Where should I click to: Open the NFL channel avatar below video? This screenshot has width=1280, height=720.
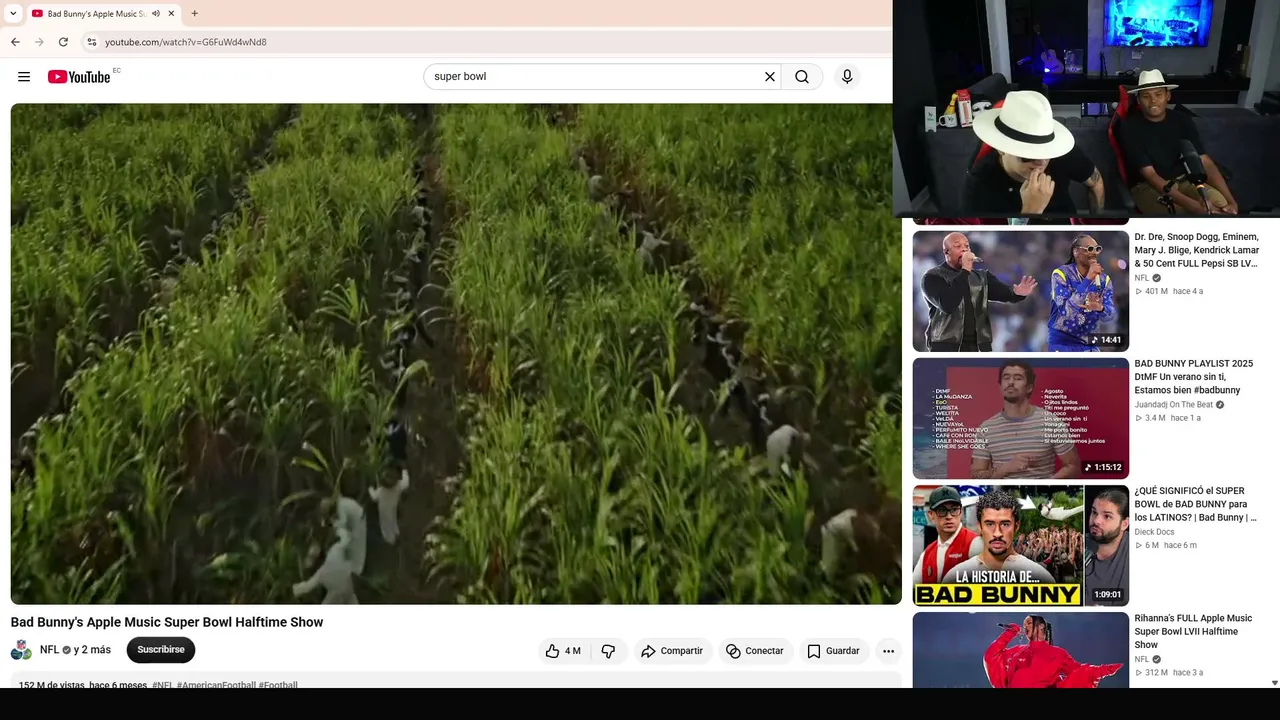21,650
